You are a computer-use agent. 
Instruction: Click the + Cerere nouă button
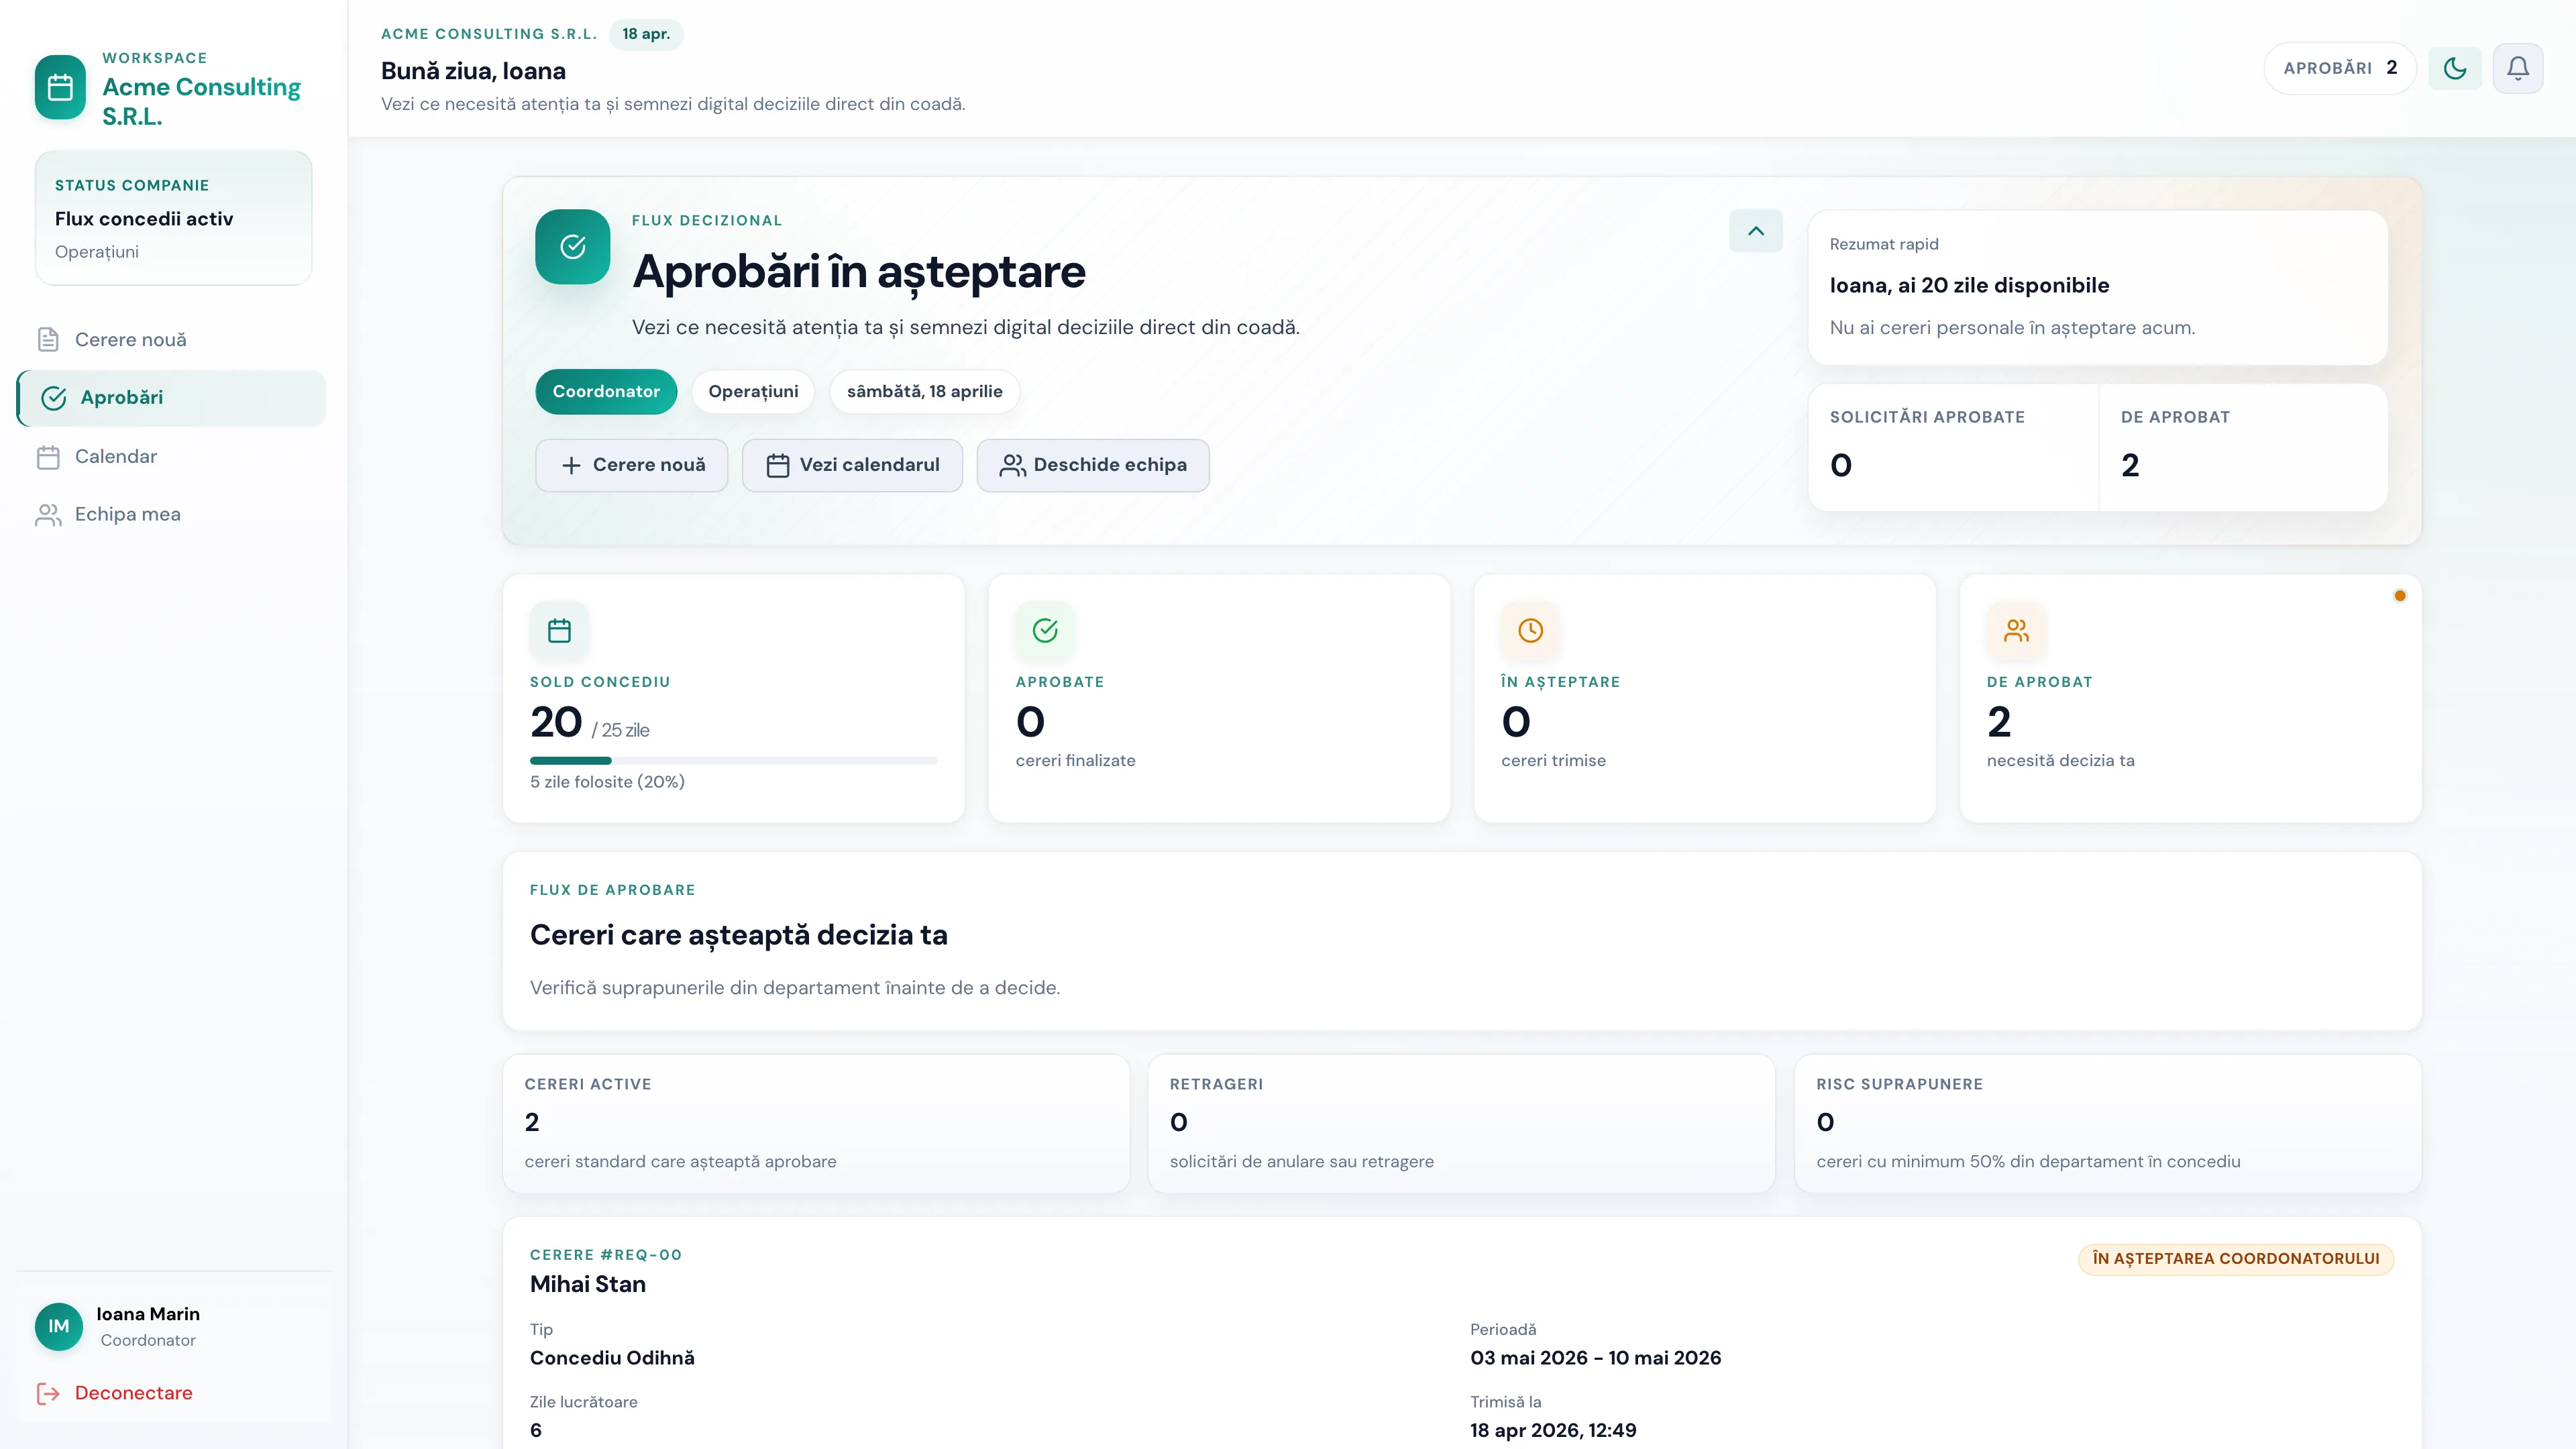[632, 465]
